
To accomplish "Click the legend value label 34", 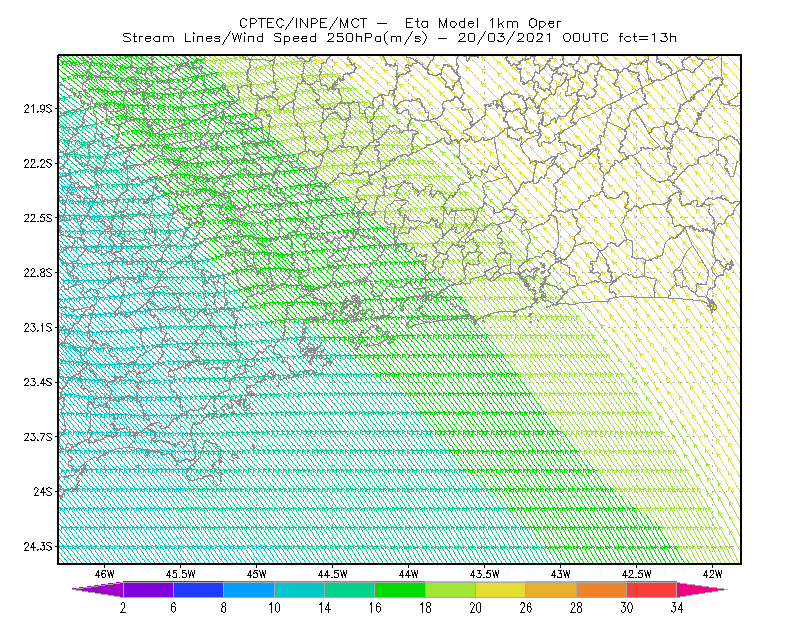I will pyautogui.click(x=677, y=608).
